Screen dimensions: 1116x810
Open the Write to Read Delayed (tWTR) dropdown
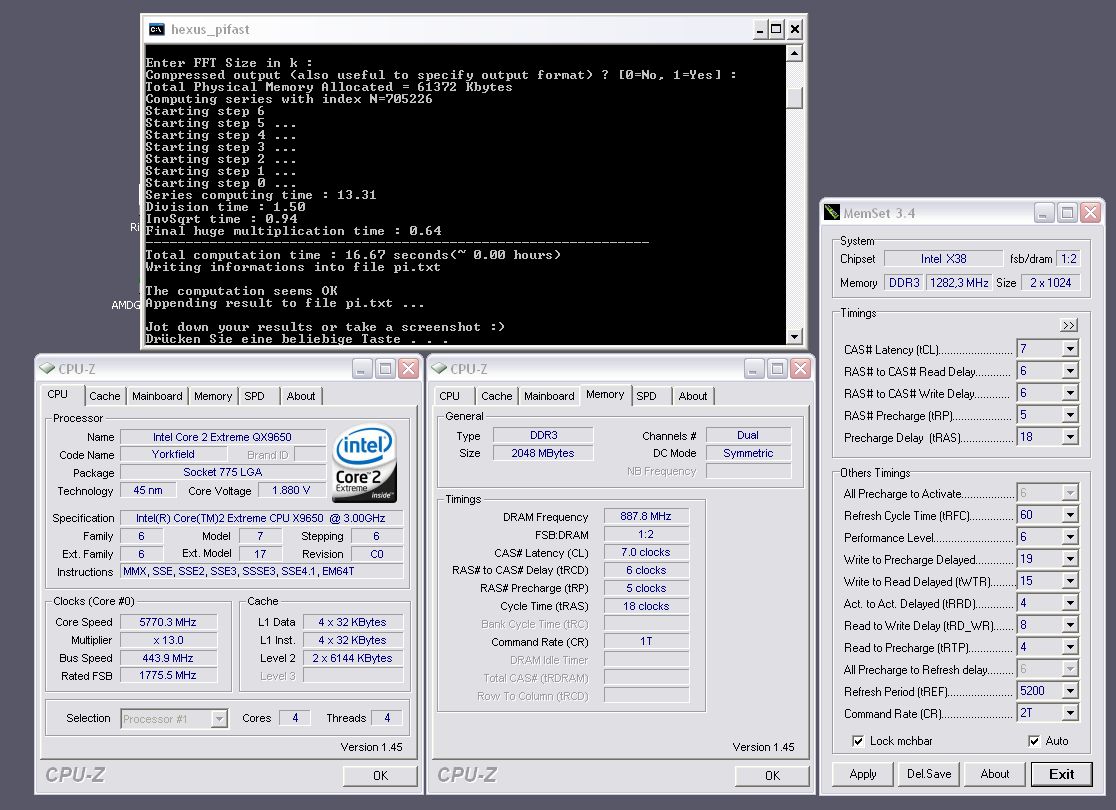coord(1070,581)
